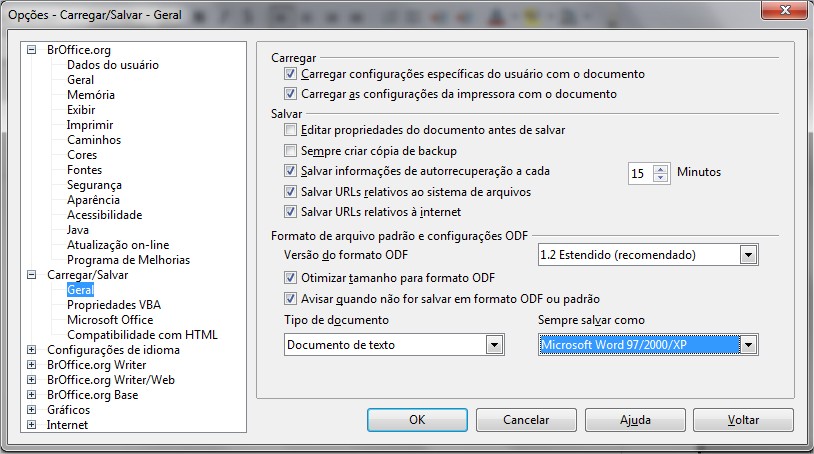Select Cores in the tree
The image size is (814, 454).
point(82,155)
